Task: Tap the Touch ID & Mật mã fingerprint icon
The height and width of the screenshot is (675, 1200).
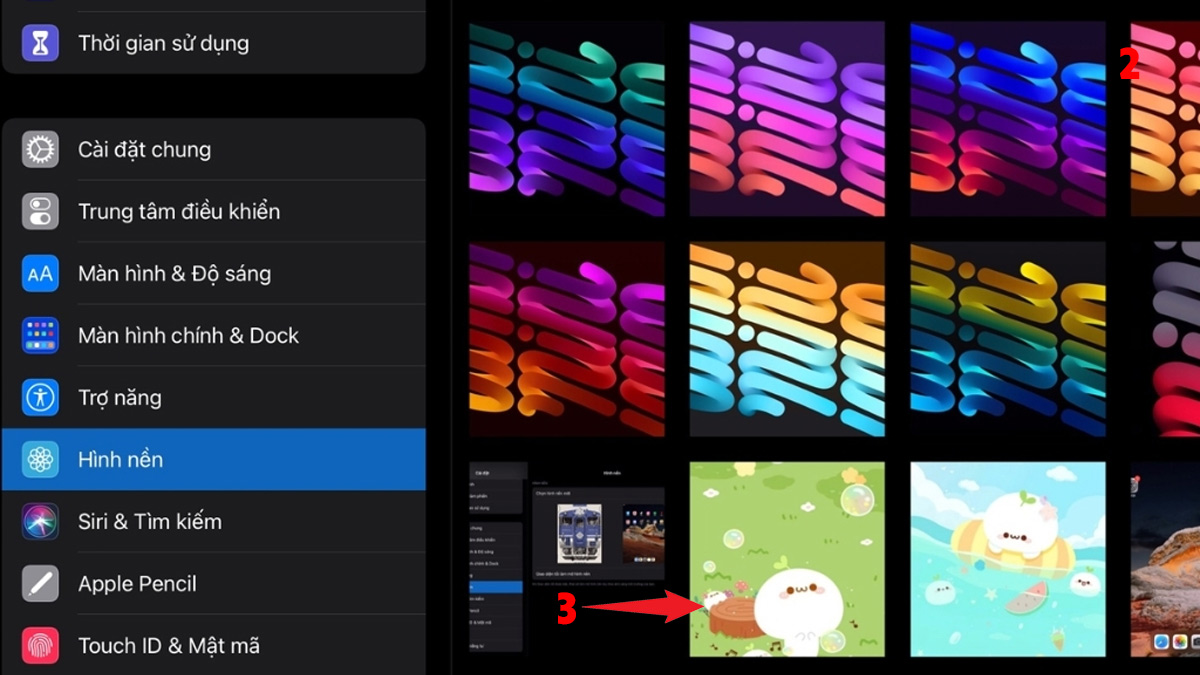Action: 41,646
